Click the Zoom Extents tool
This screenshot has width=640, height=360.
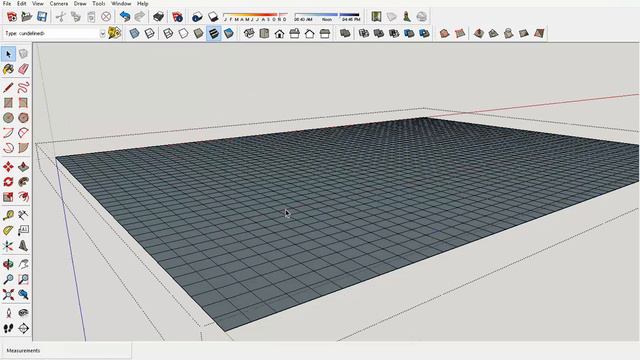[x=8, y=294]
